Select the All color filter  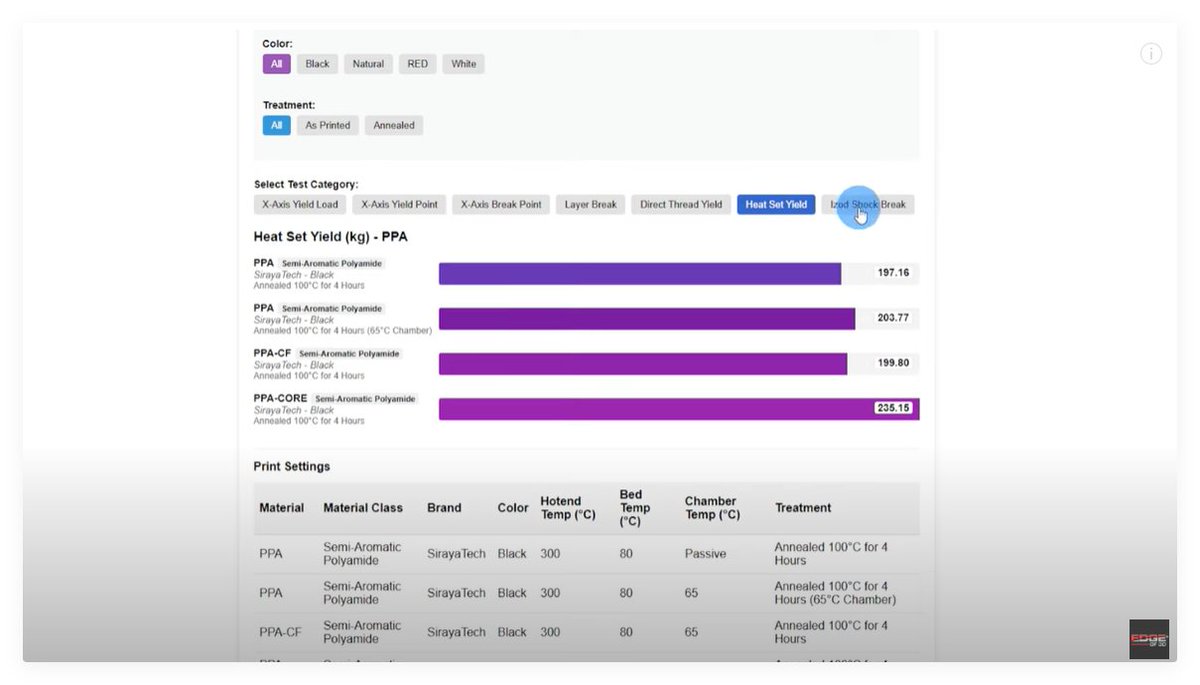coord(277,64)
